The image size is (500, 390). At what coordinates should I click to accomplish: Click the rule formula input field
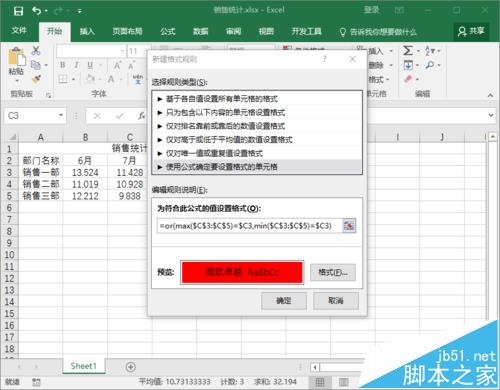pos(250,226)
